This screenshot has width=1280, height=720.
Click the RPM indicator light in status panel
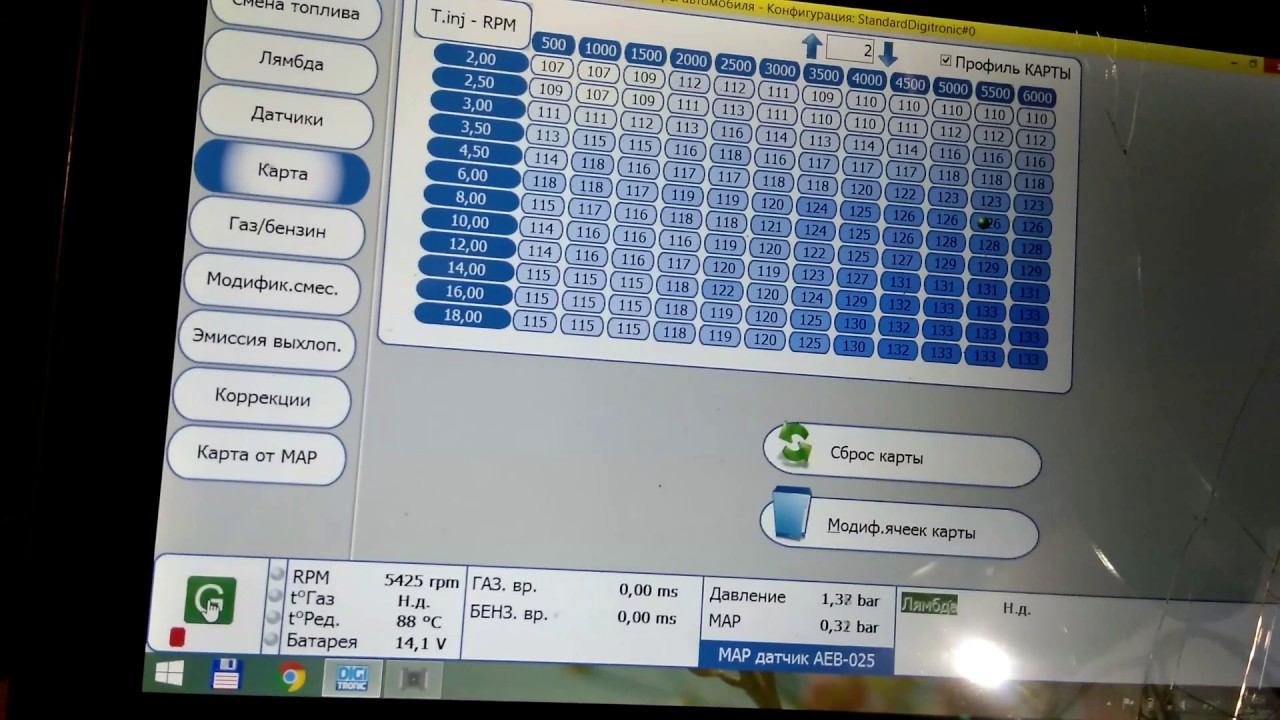coord(277,574)
